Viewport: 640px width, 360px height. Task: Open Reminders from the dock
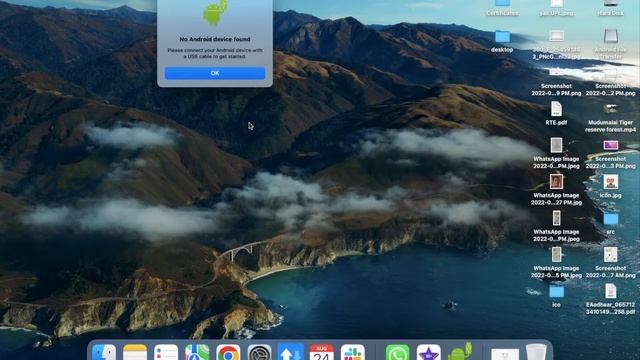coord(166,352)
